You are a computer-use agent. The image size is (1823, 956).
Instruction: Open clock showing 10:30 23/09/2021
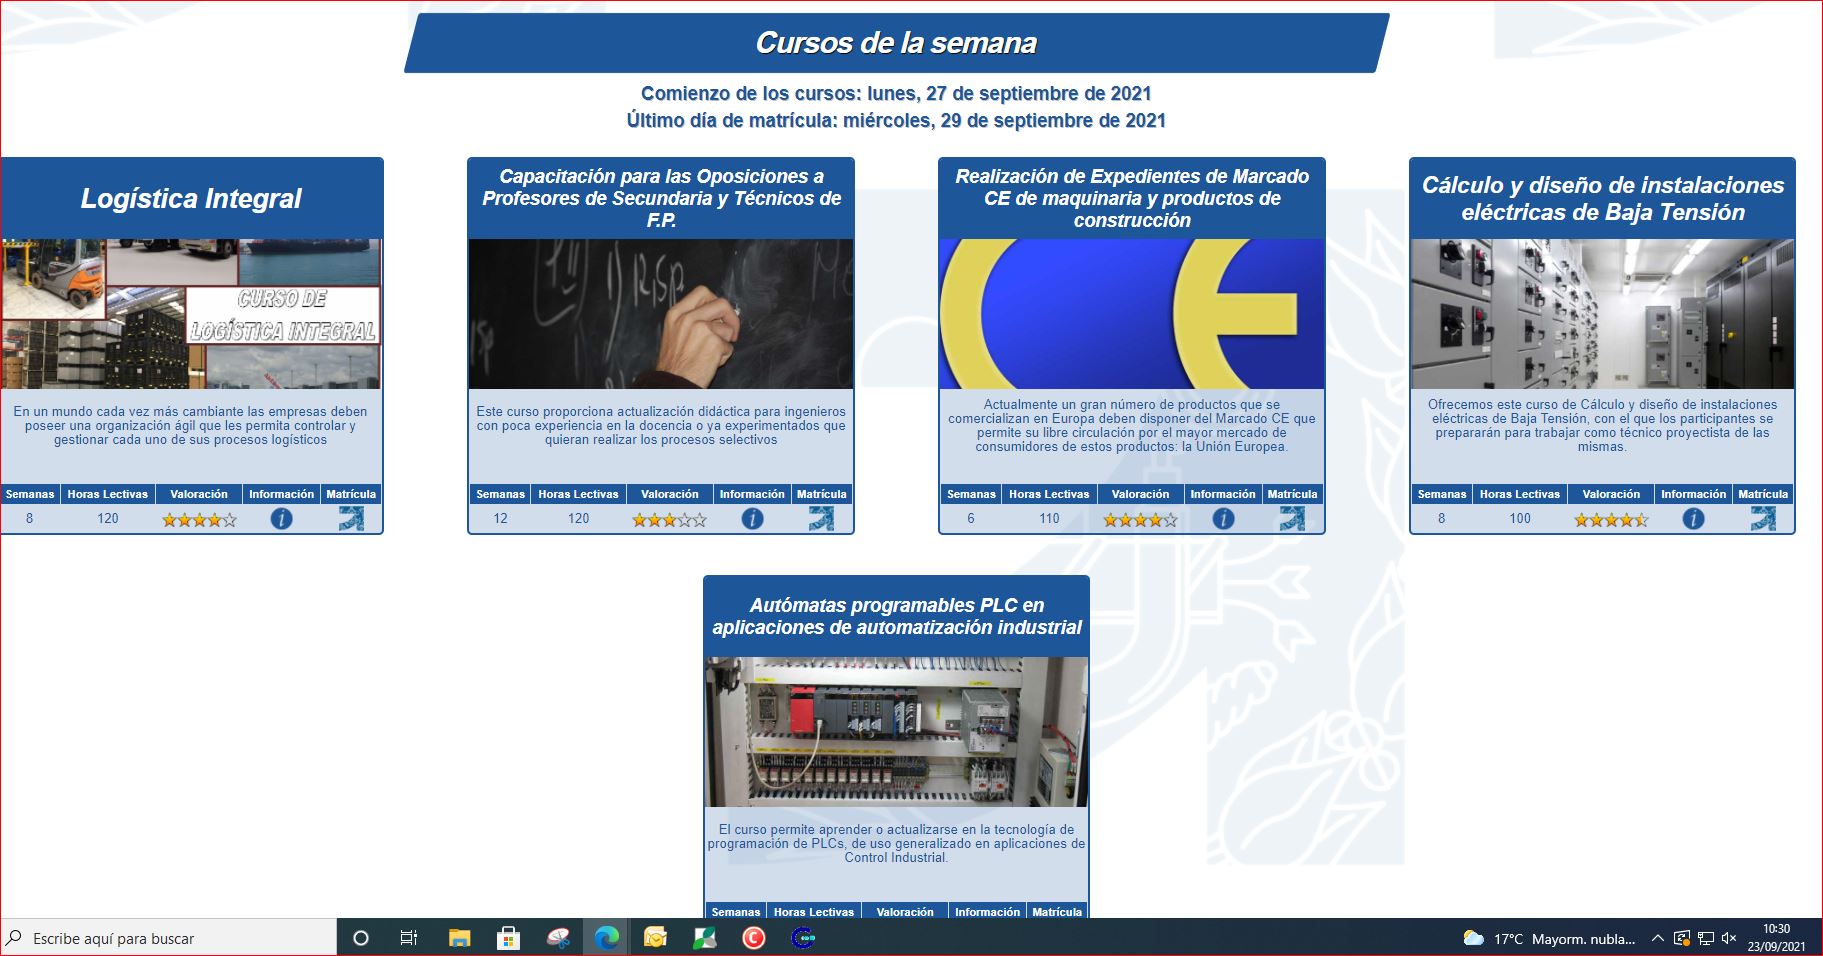(1776, 938)
